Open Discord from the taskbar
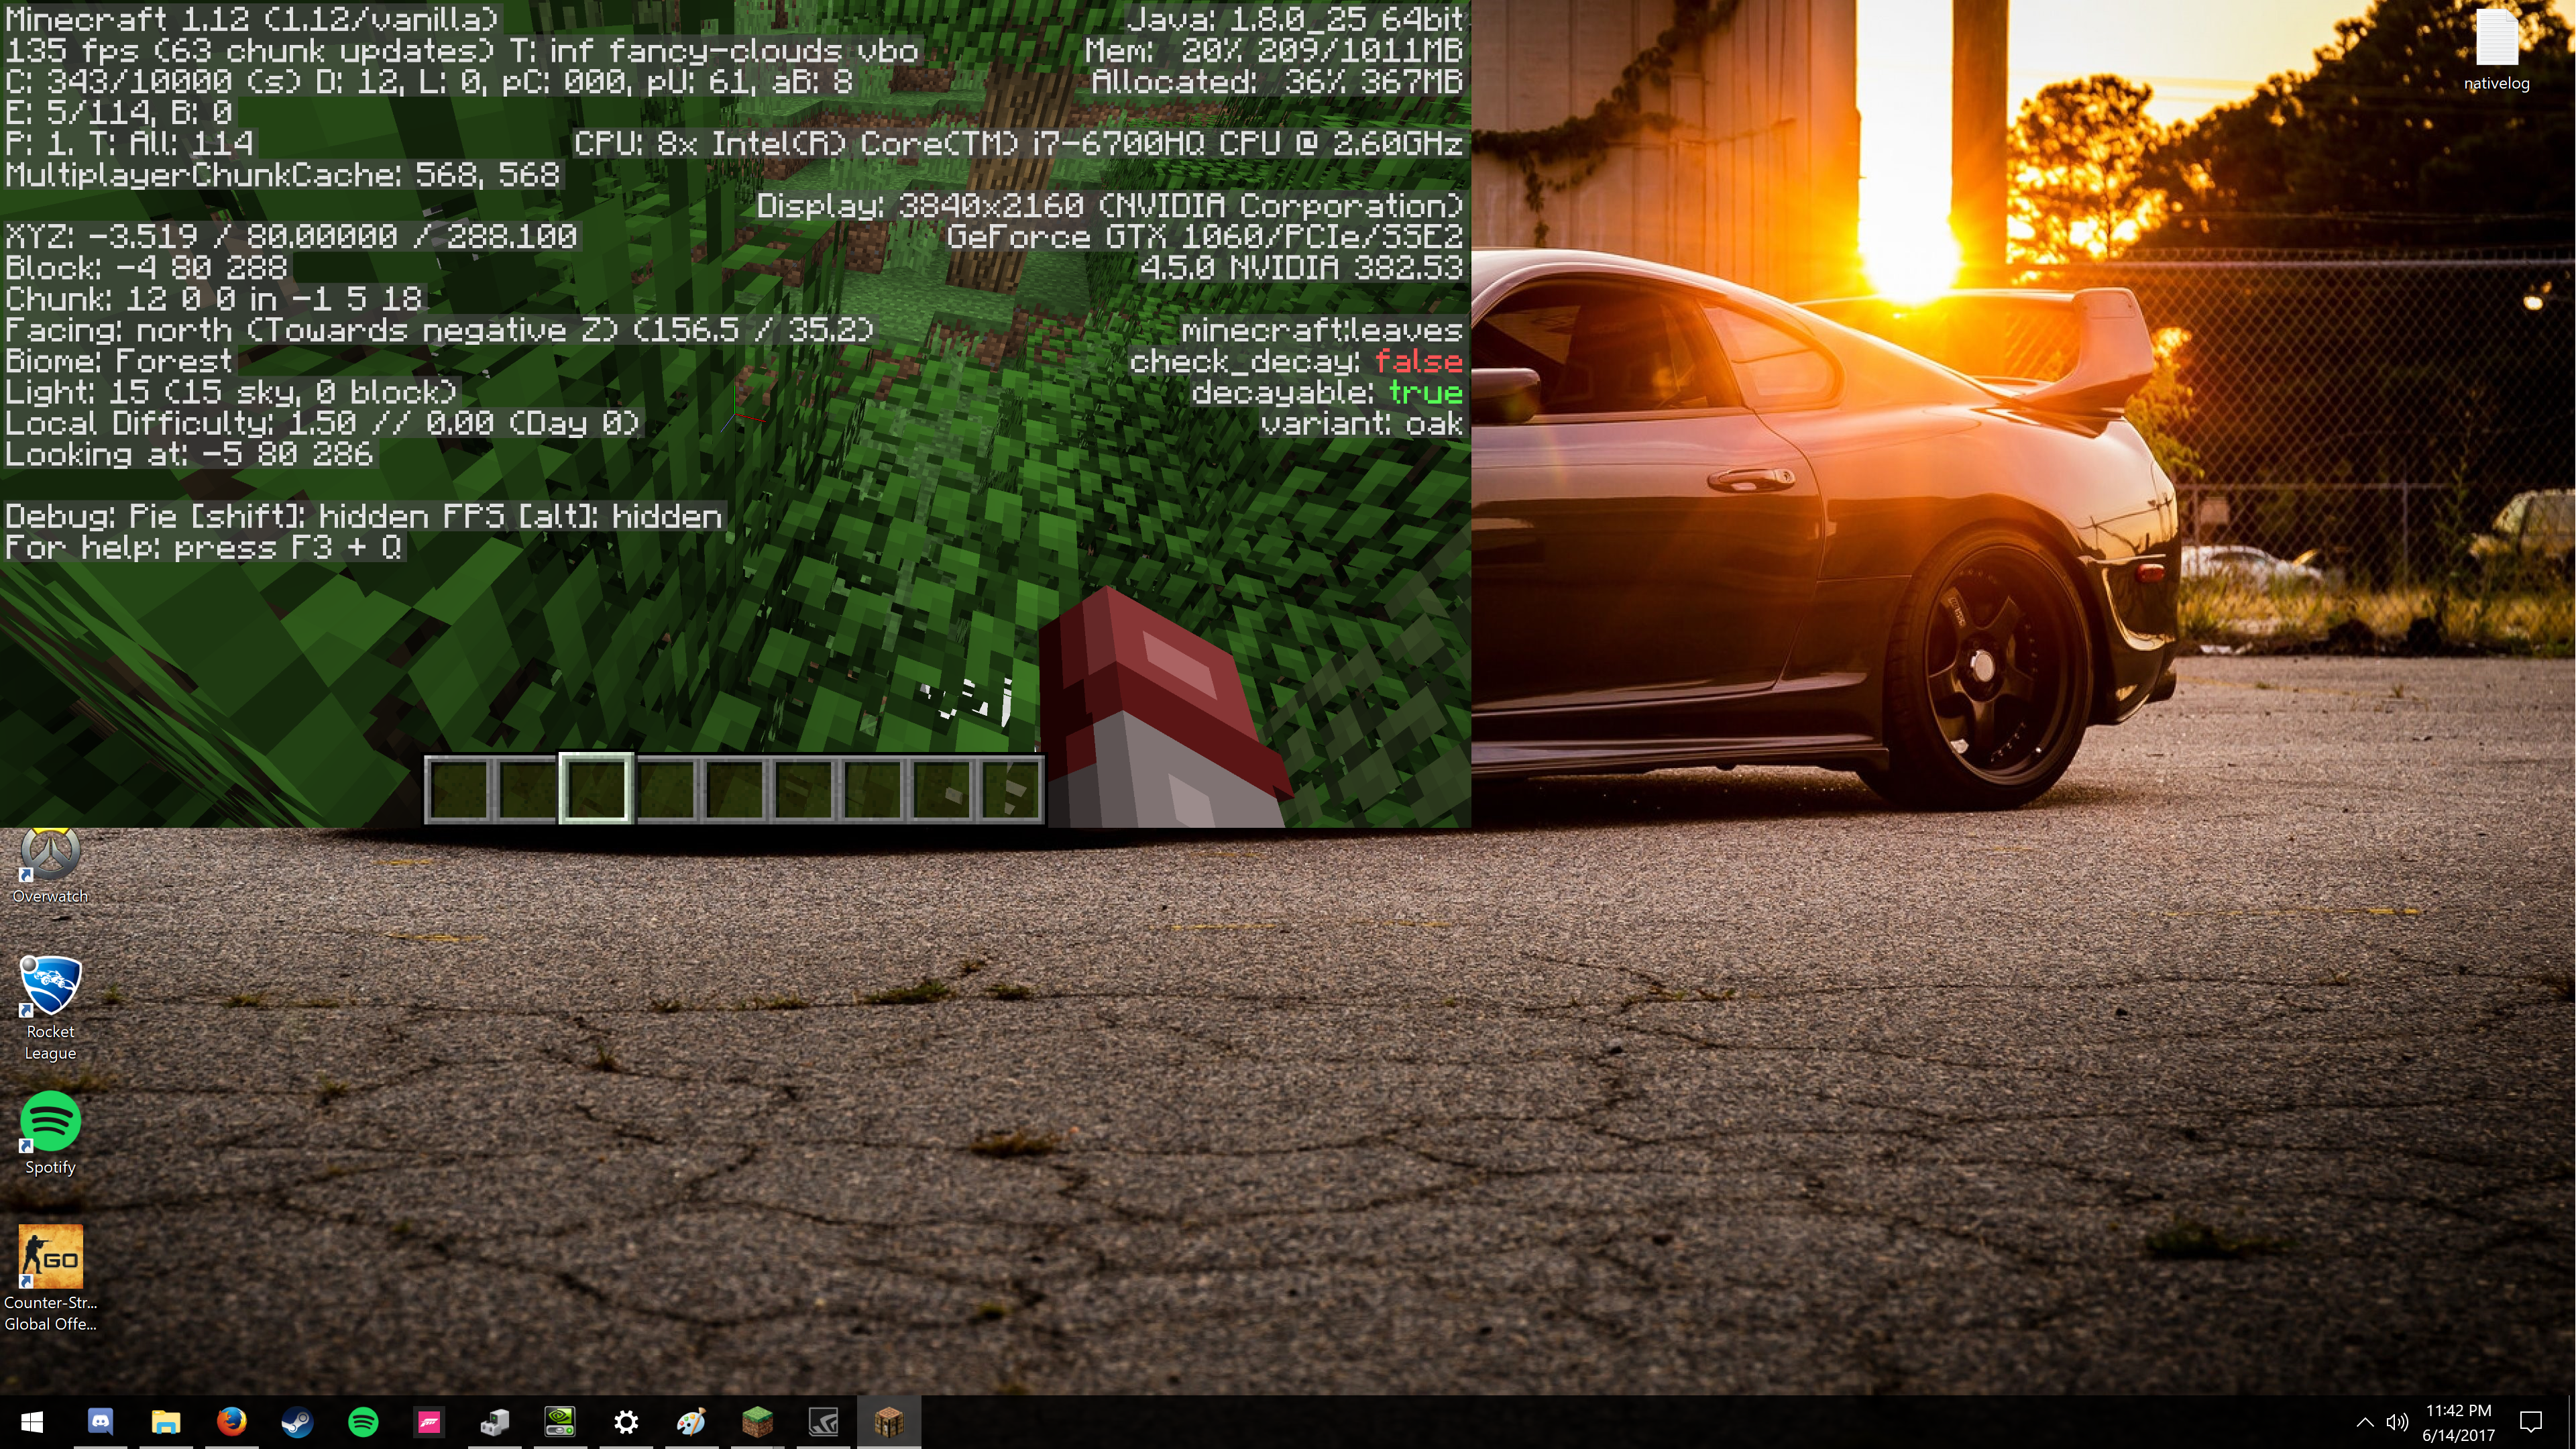The width and height of the screenshot is (2576, 1449). pyautogui.click(x=100, y=1421)
